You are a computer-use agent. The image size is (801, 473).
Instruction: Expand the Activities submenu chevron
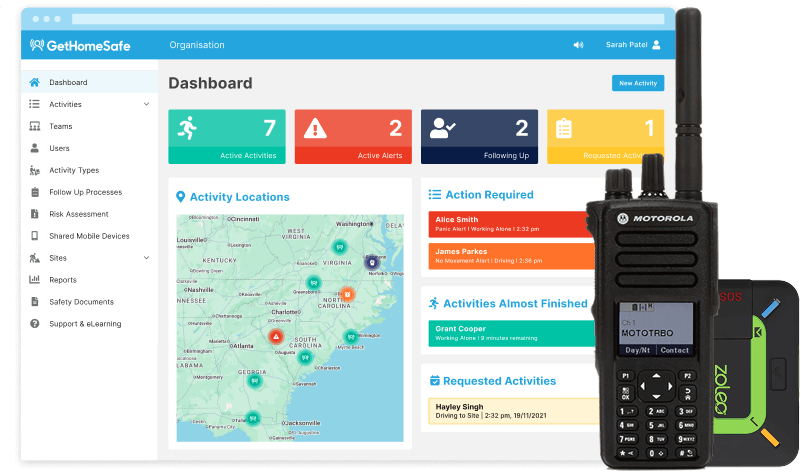[146, 105]
